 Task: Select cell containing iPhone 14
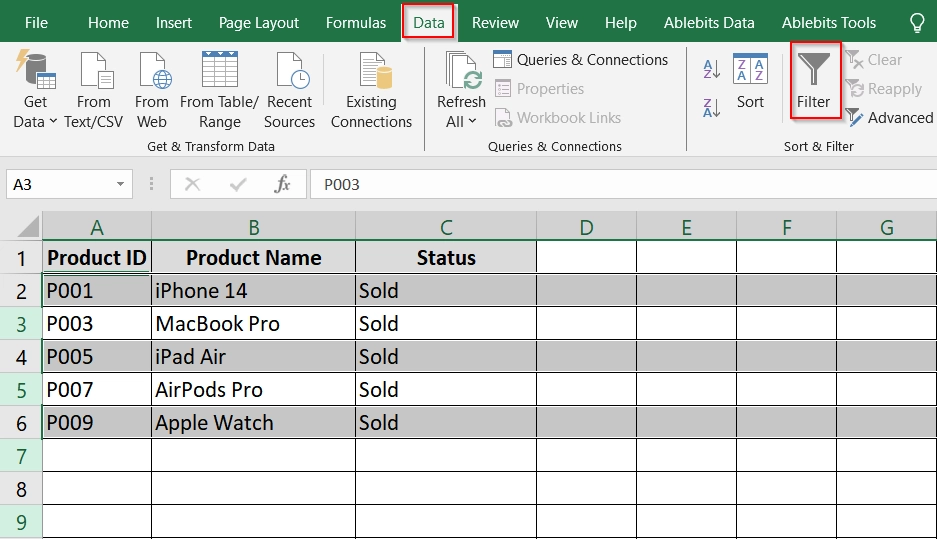tap(253, 290)
